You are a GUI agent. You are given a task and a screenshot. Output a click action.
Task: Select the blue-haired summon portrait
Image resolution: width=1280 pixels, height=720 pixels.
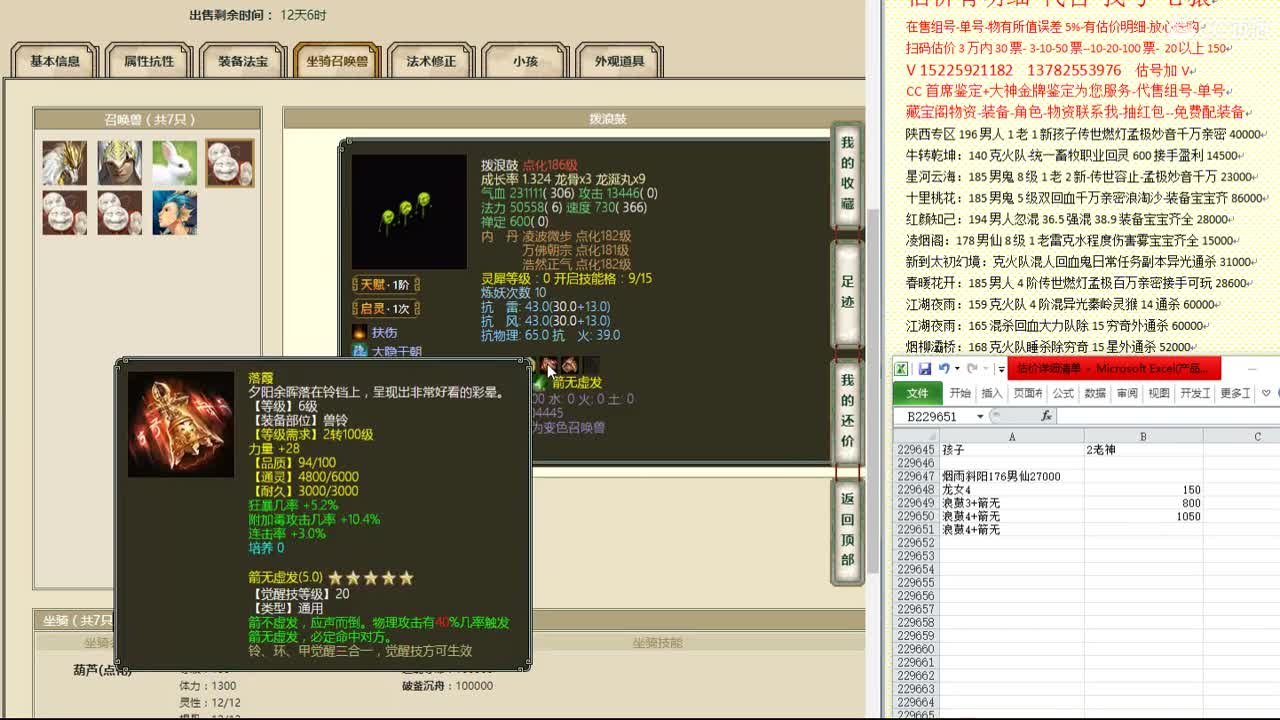tap(175, 213)
